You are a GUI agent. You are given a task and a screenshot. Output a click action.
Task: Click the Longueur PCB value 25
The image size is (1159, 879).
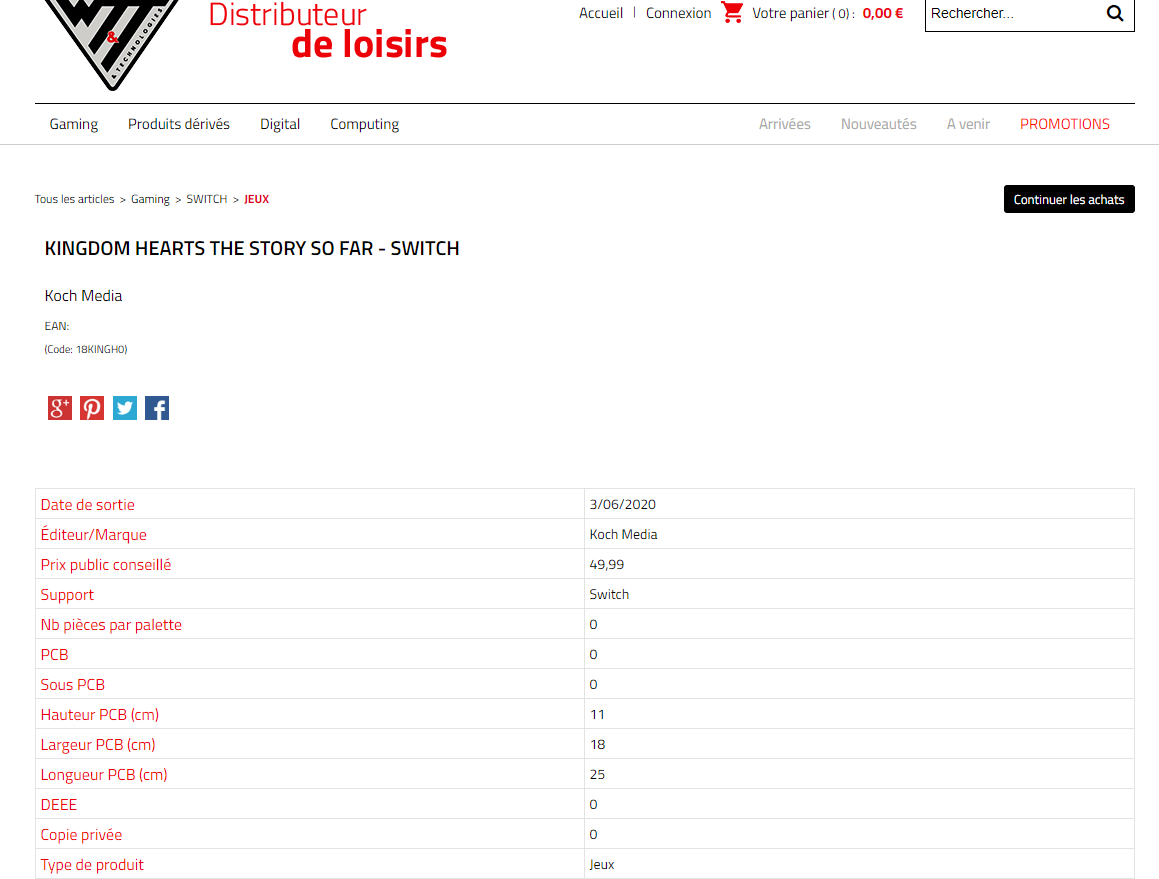point(597,774)
